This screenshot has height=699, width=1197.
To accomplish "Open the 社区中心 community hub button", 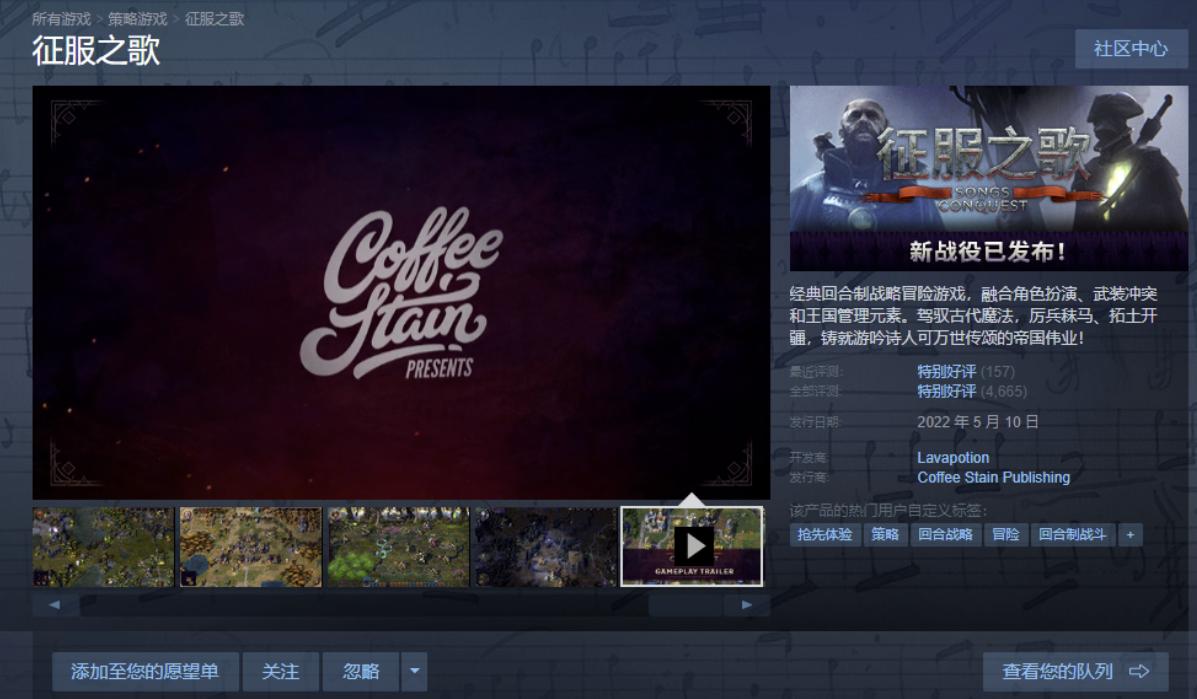I will 1131,49.
